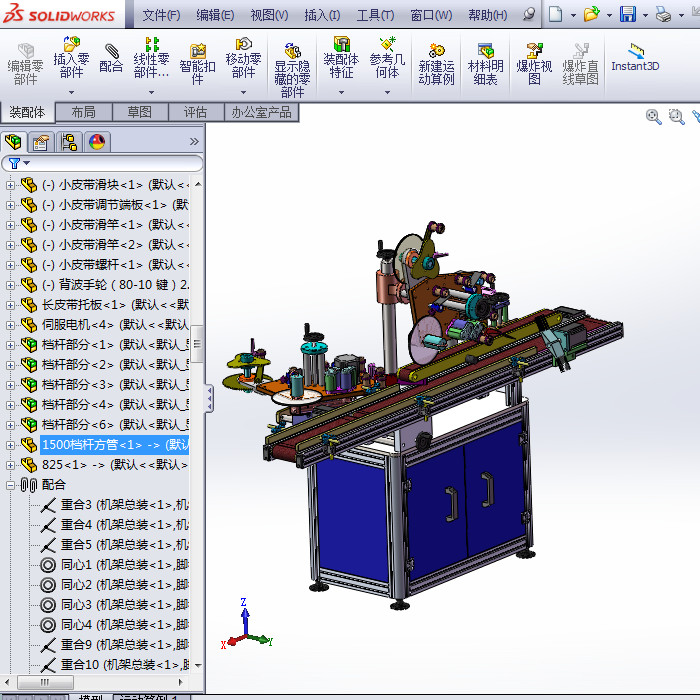
Task: Toggle Instant3D tool
Action: click(x=635, y=57)
